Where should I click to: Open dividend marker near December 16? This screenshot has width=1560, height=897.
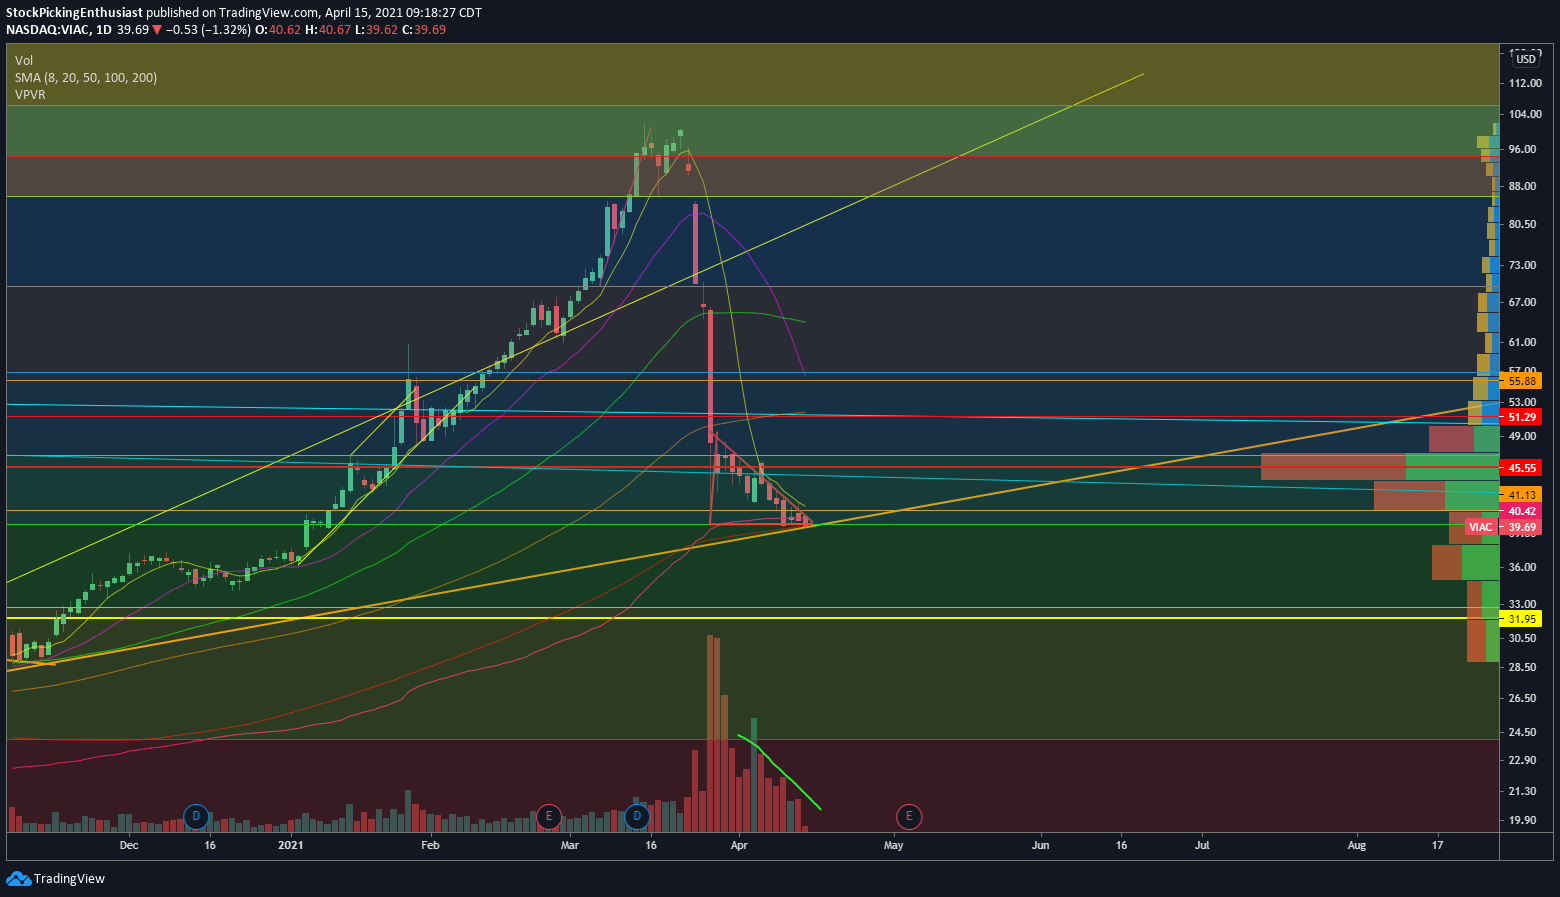[x=196, y=816]
